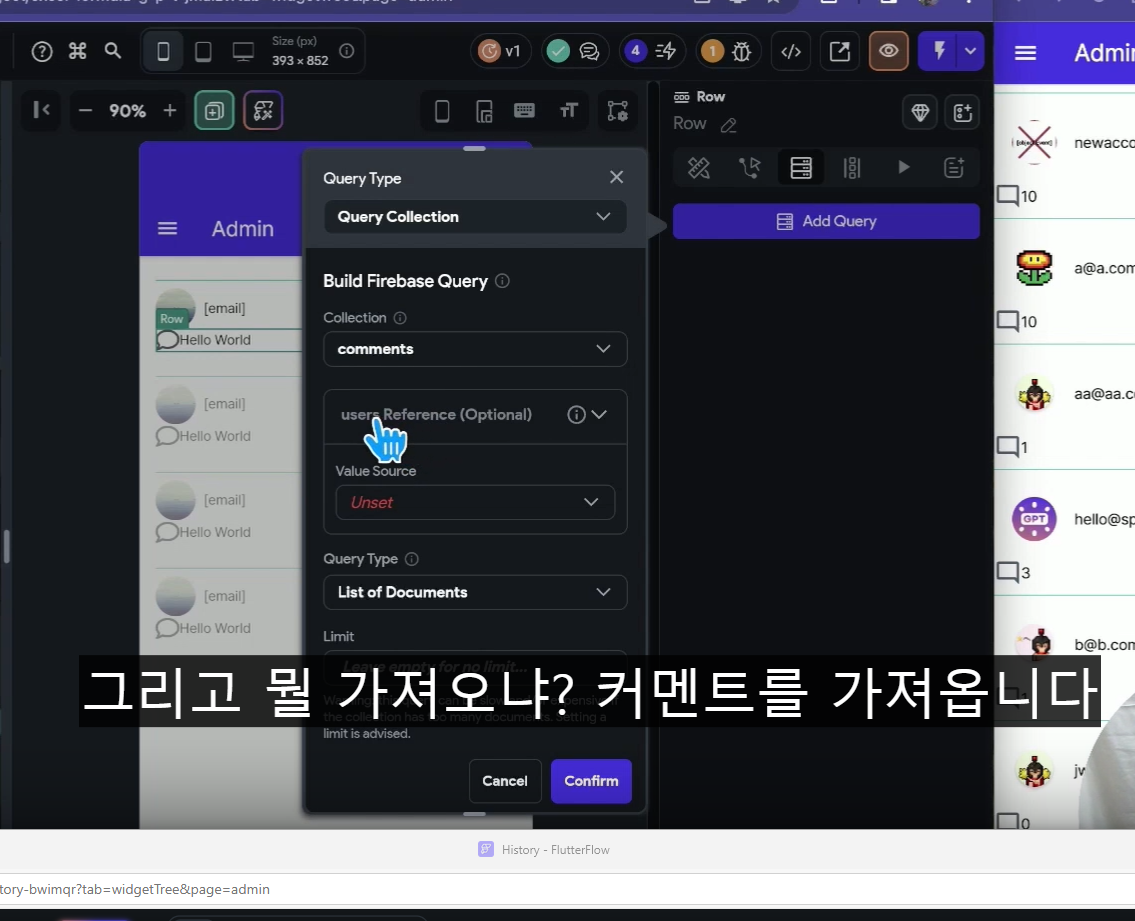This screenshot has width=1135, height=921.
Task: Toggle the preview eye button
Action: (x=888, y=51)
